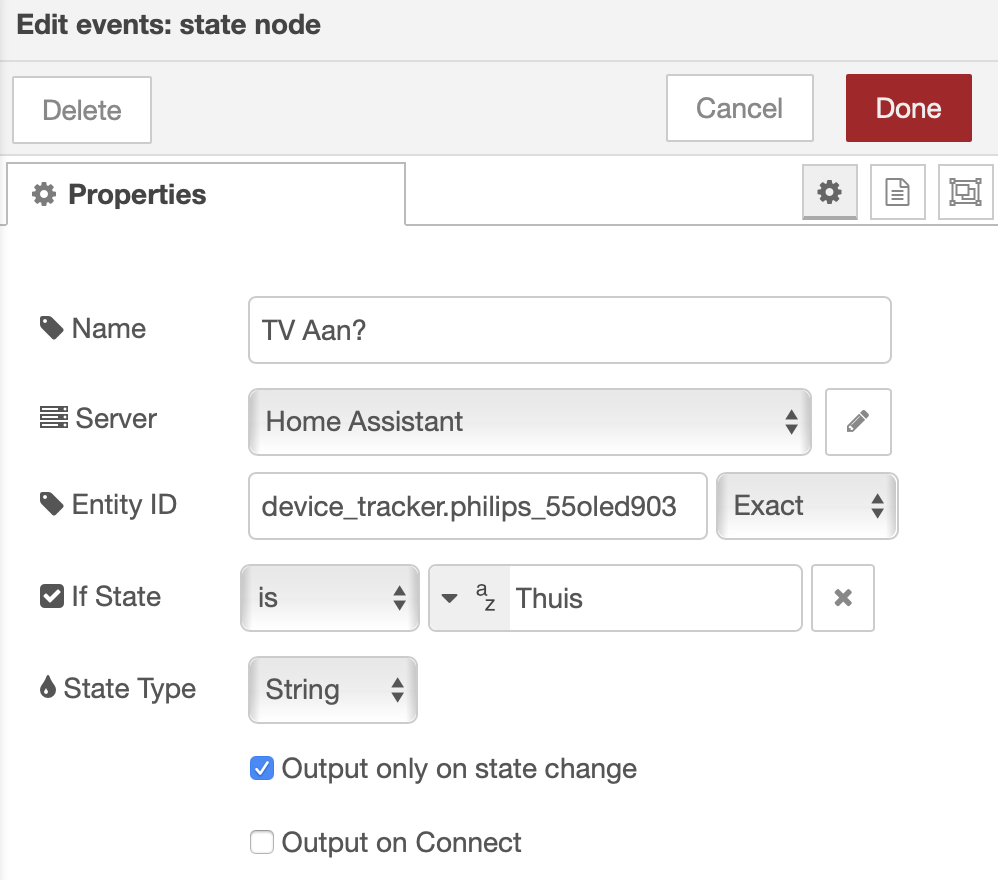Clear If State with the x icon

pyautogui.click(x=842, y=598)
